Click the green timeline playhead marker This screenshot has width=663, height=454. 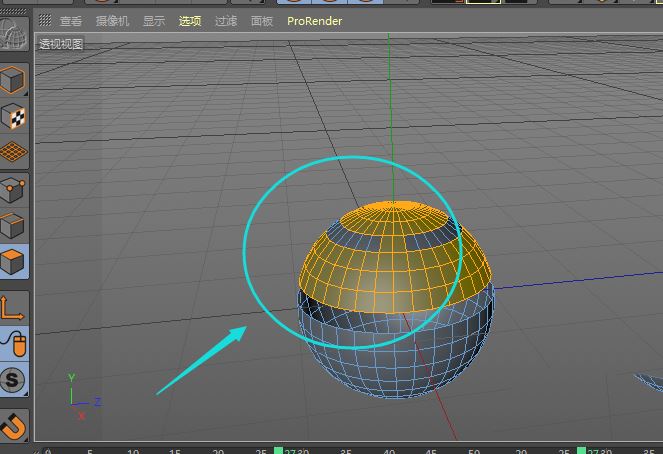(279, 451)
